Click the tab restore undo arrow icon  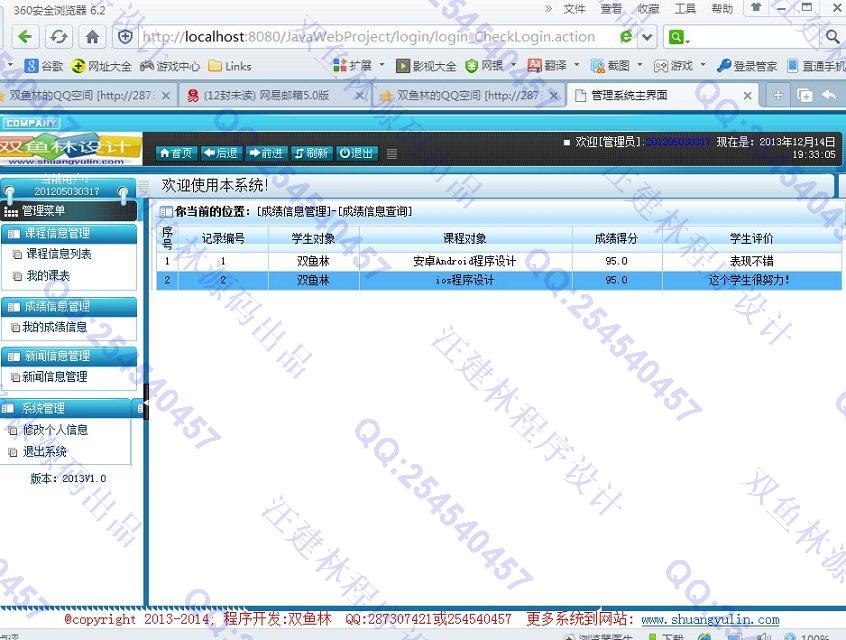[829, 96]
